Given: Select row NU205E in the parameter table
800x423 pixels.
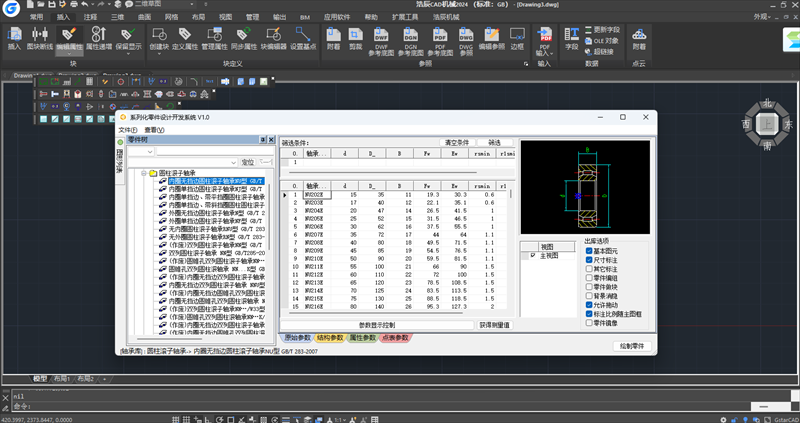Looking at the screenshot, I should coord(315,218).
